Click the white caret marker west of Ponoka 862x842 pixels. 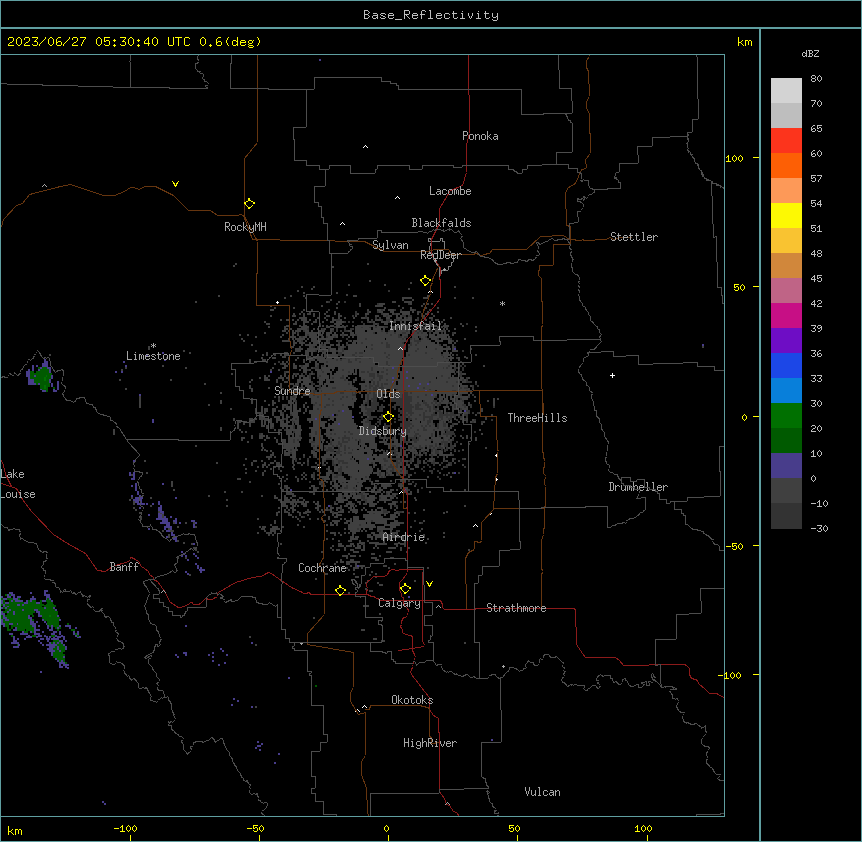(366, 147)
